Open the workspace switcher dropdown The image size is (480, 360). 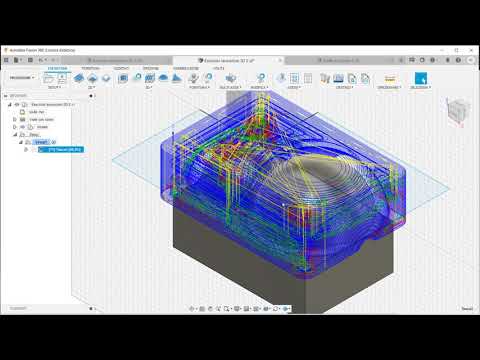22,78
